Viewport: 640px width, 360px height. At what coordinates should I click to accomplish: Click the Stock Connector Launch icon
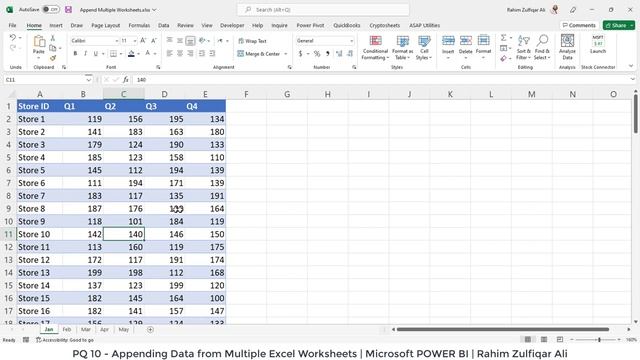598,41
